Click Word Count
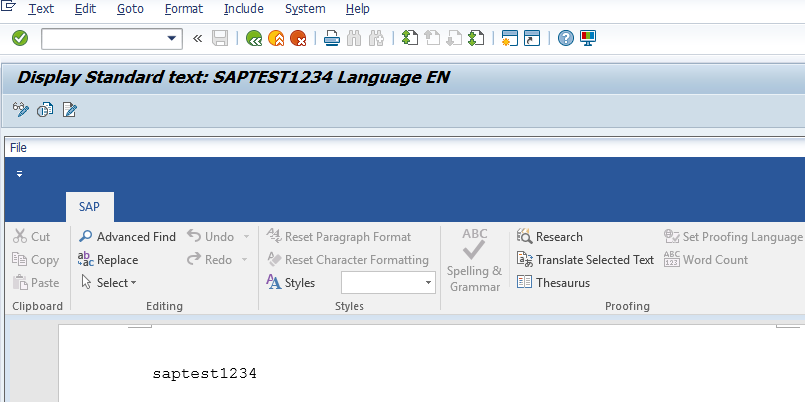This screenshot has height=402, width=805. (x=706, y=260)
